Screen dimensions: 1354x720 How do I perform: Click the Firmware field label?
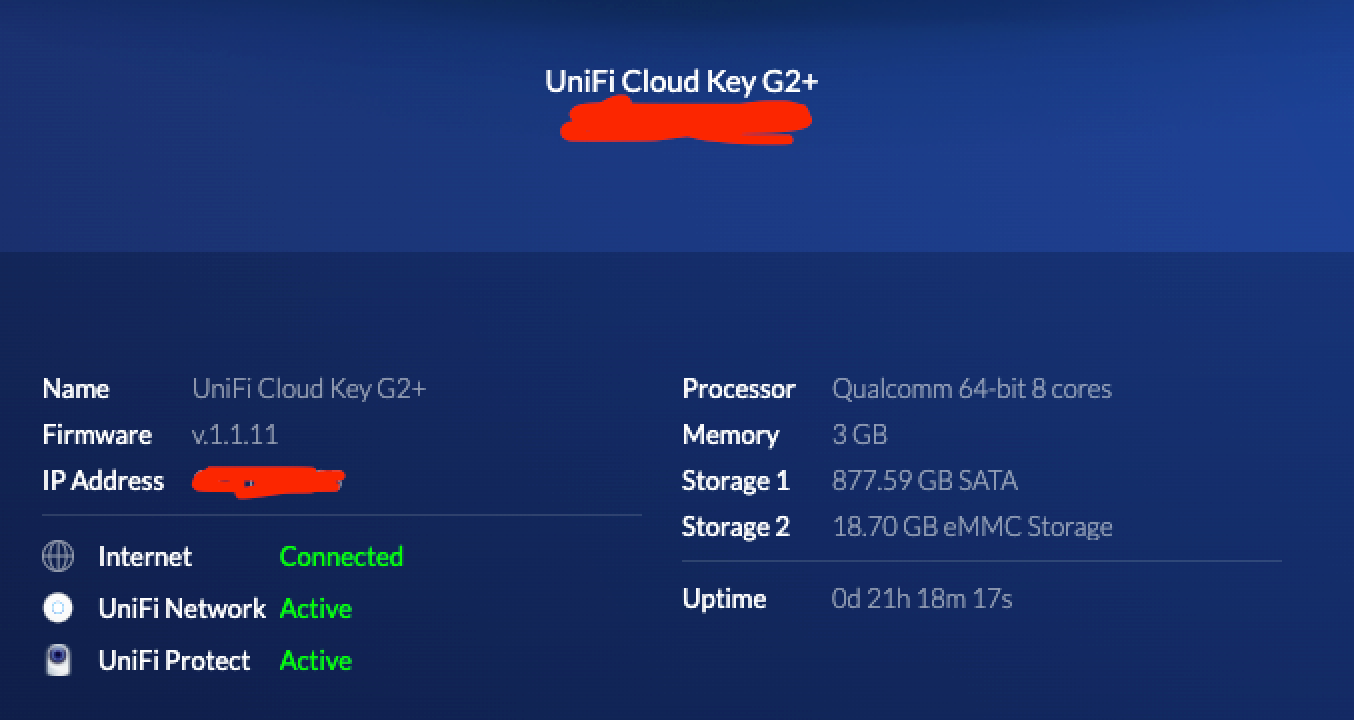97,435
